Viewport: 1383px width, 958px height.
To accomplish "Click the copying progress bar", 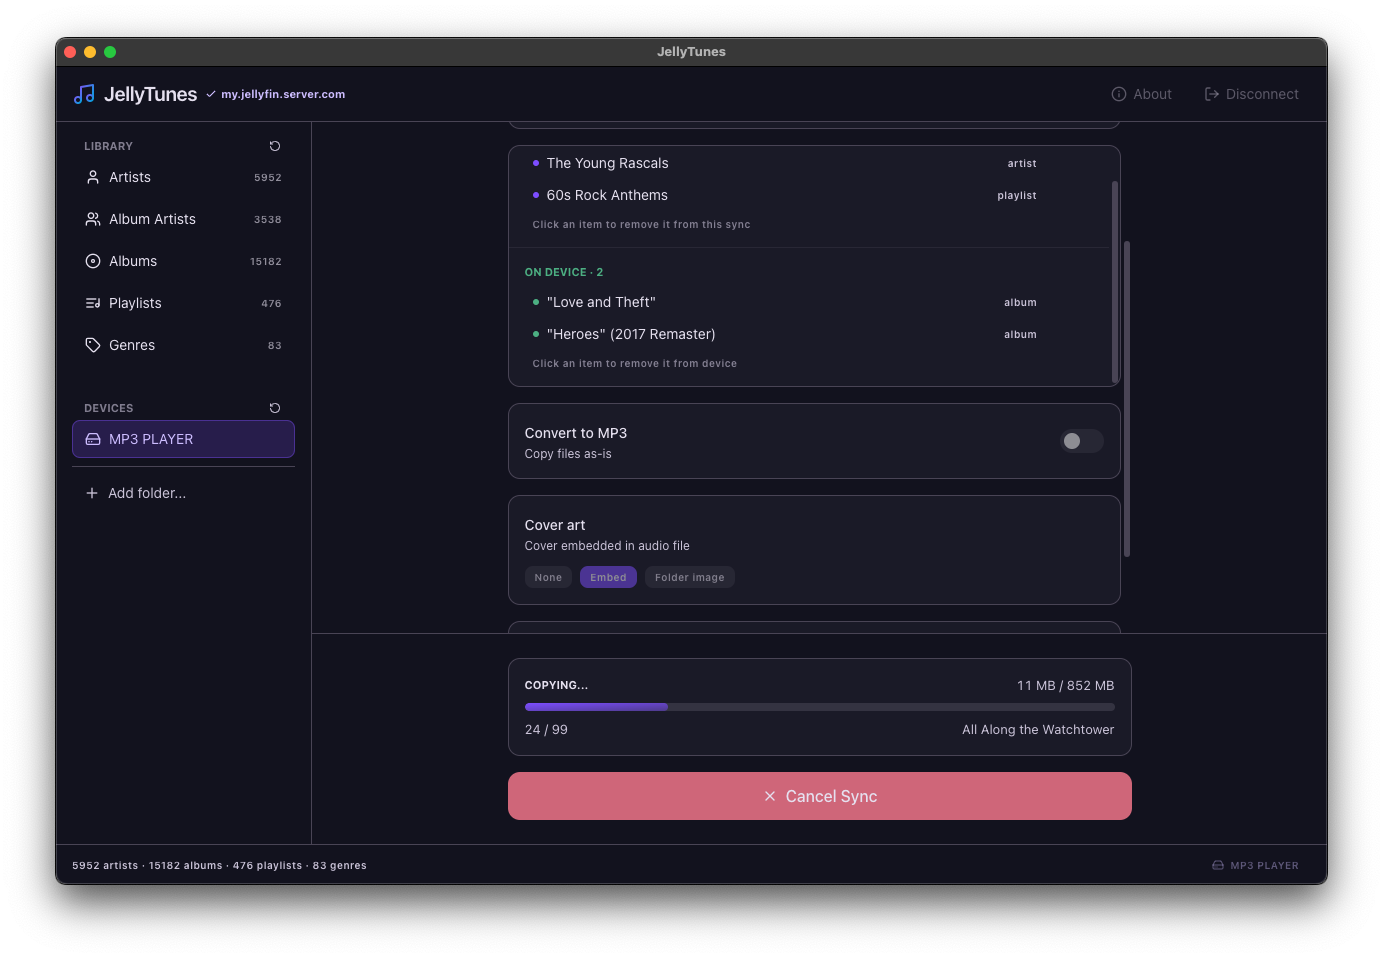I will (820, 707).
